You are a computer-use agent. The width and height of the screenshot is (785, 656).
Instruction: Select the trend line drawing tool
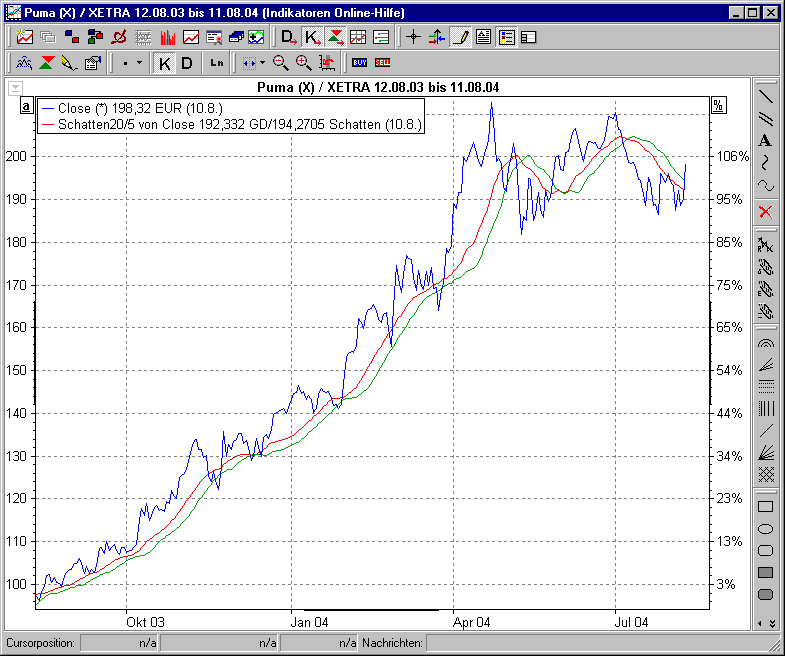pyautogui.click(x=765, y=97)
